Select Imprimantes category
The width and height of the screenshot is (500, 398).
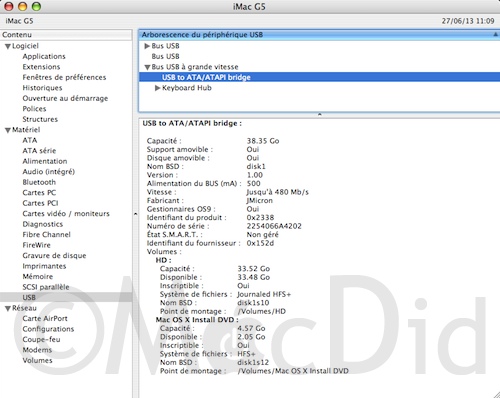(44, 266)
